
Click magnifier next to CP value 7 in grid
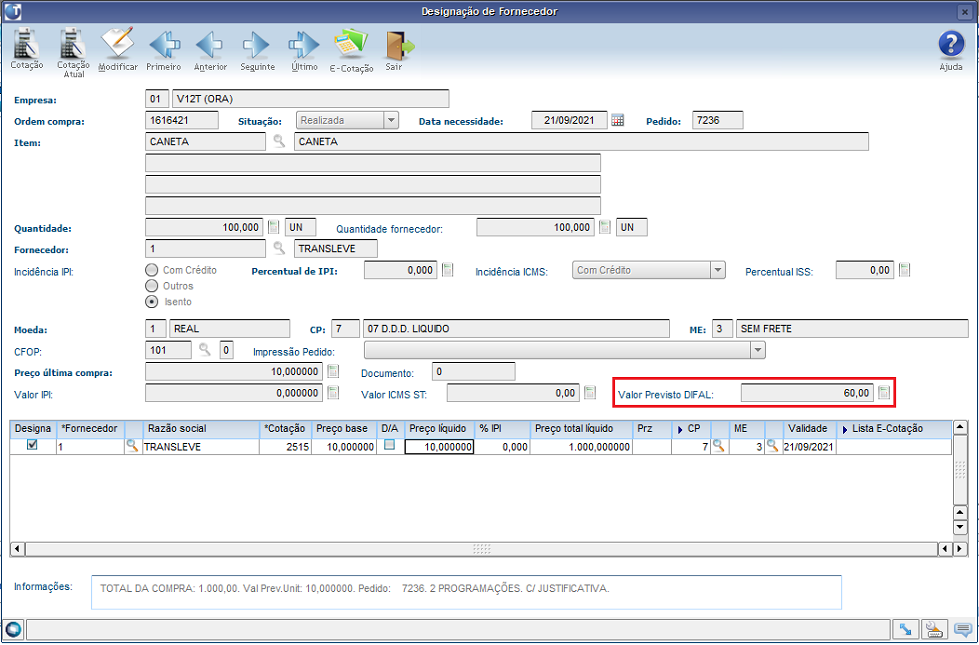(x=719, y=446)
